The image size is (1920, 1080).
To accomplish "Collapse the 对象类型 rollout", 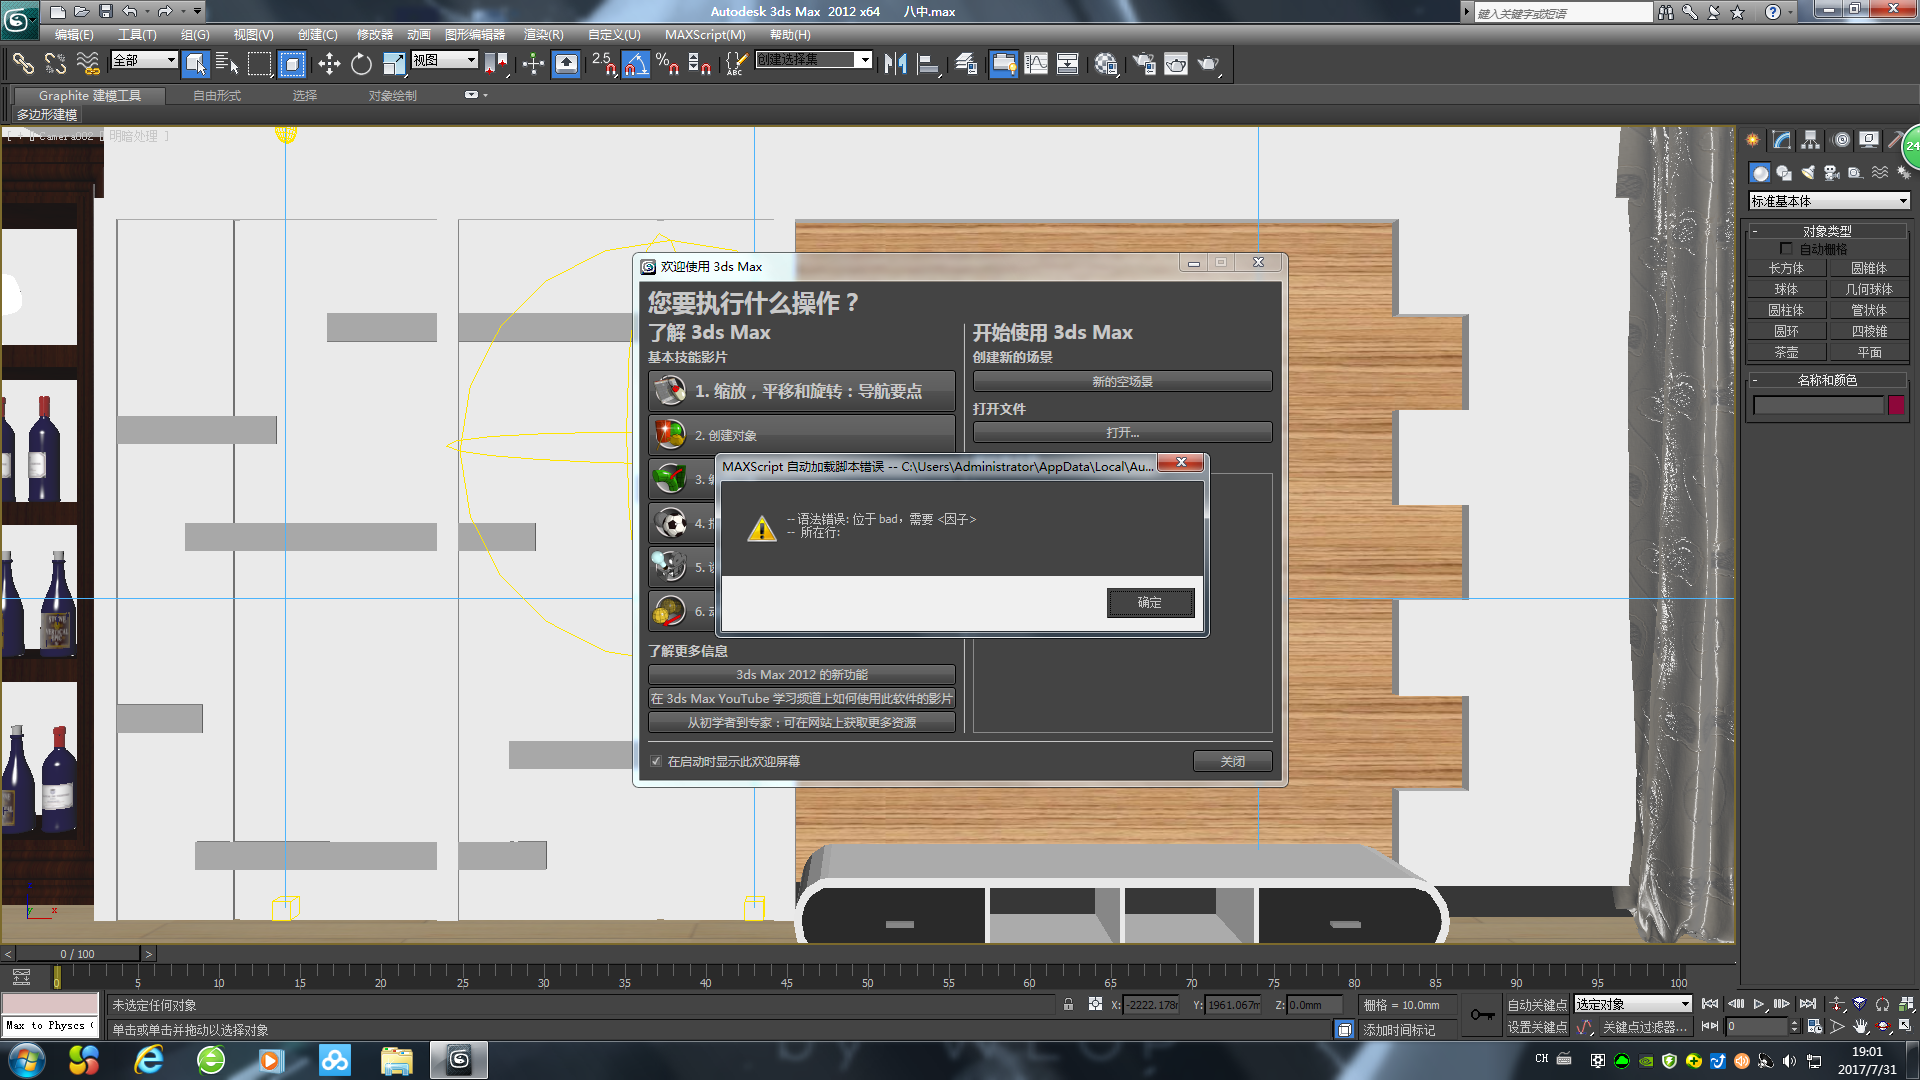I will coord(1827,231).
